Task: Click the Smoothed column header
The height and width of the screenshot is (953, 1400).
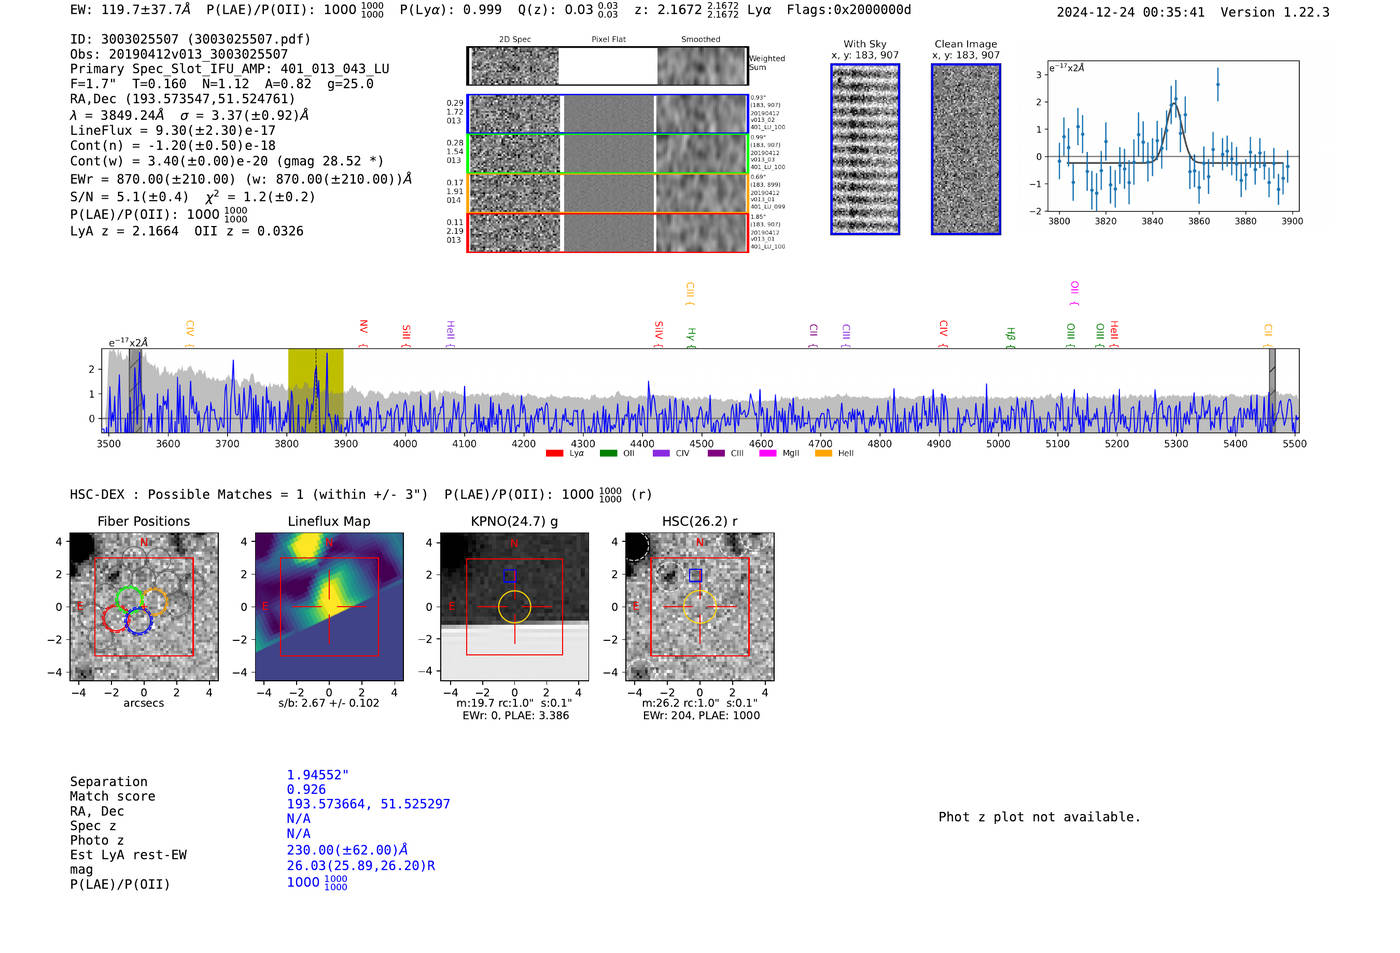Action: [x=700, y=39]
